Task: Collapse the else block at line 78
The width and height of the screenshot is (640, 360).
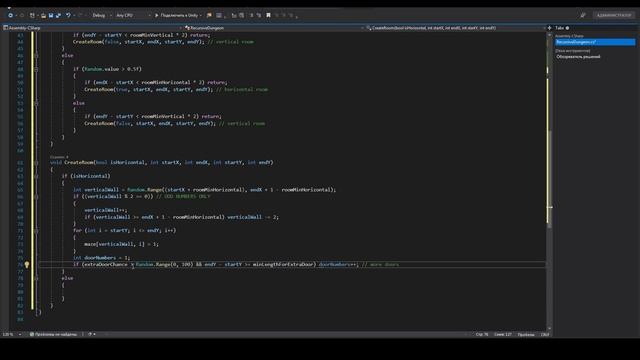Action: click(36, 278)
